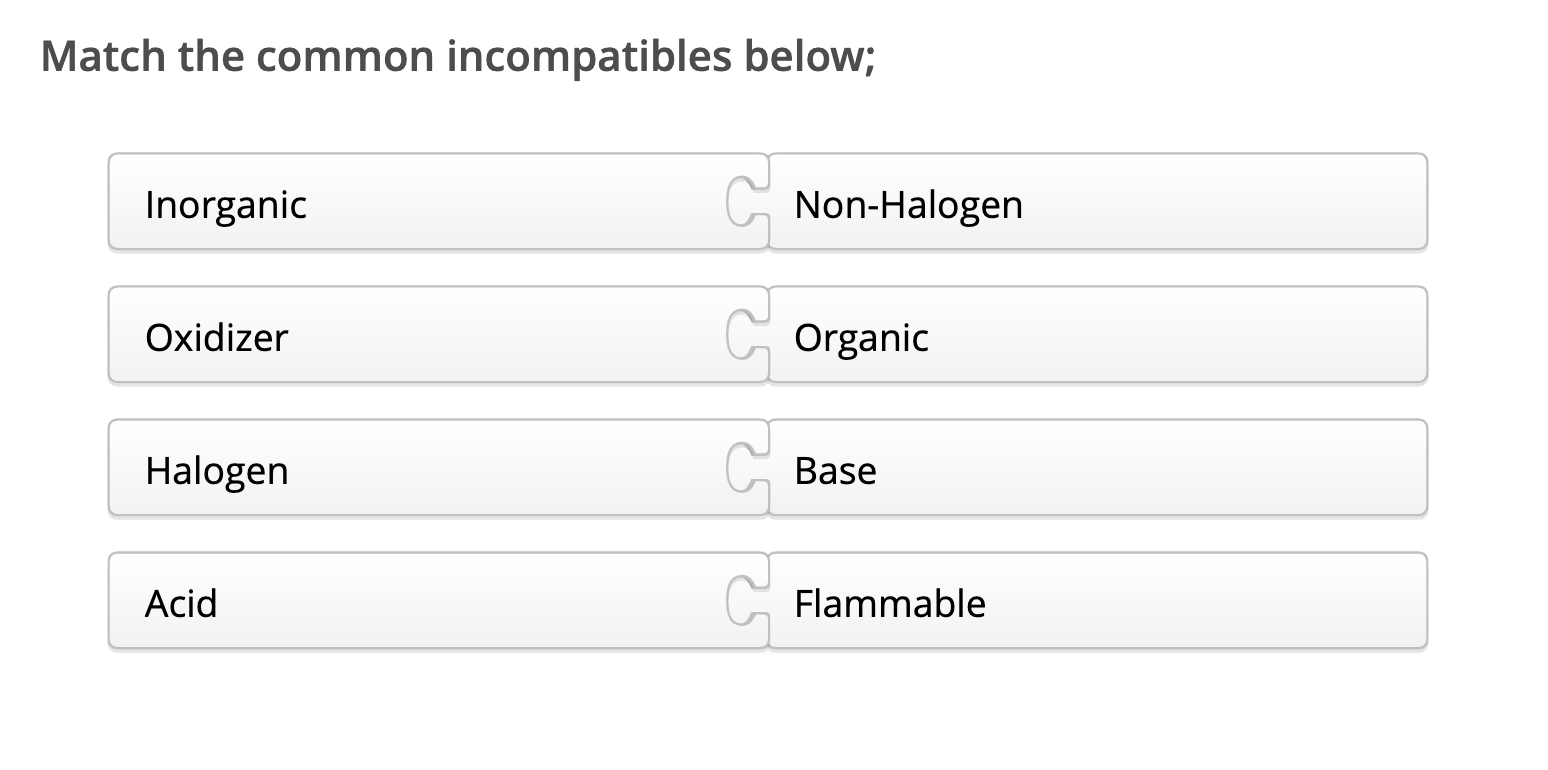1548x770 pixels.
Task: Choose the Non-Halogen answer piece
Action: tap(1100, 201)
